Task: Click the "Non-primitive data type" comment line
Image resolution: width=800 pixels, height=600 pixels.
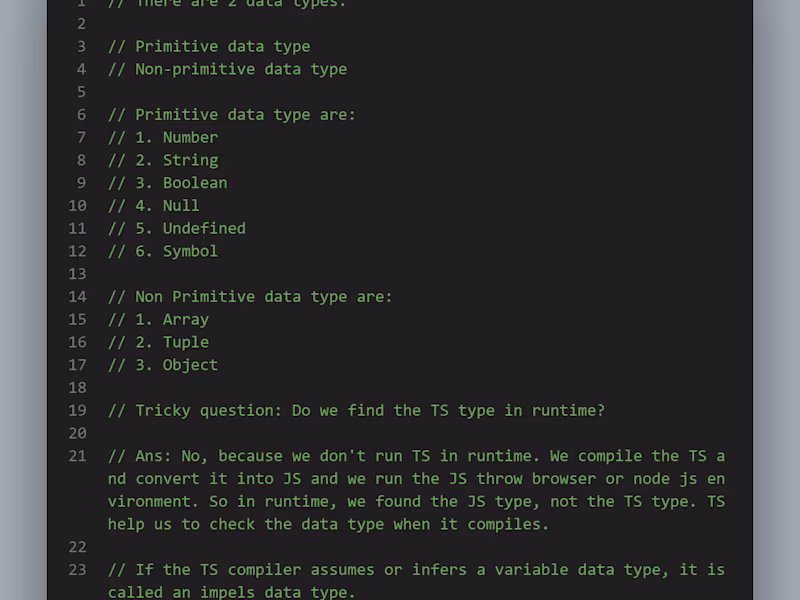Action: click(x=227, y=69)
